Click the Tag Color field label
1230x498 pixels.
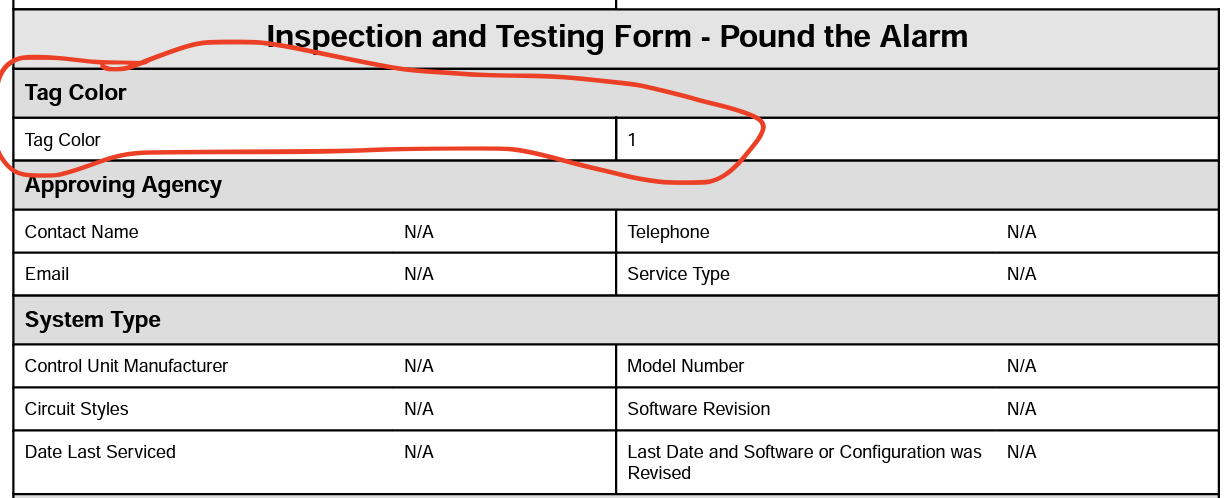pyautogui.click(x=63, y=140)
